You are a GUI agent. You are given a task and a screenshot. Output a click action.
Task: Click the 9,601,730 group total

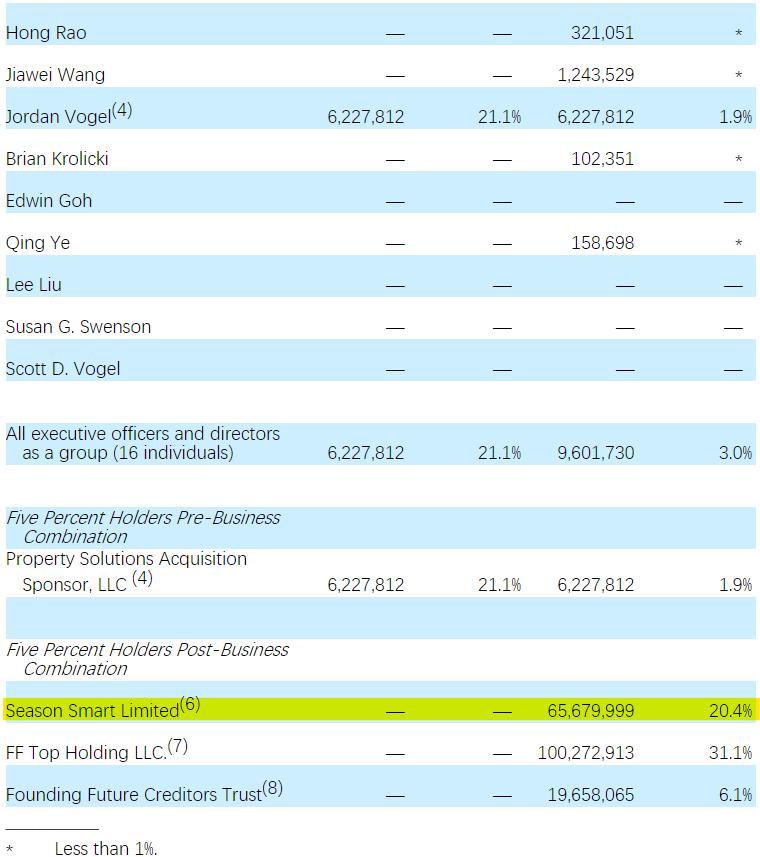pyautogui.click(x=595, y=453)
